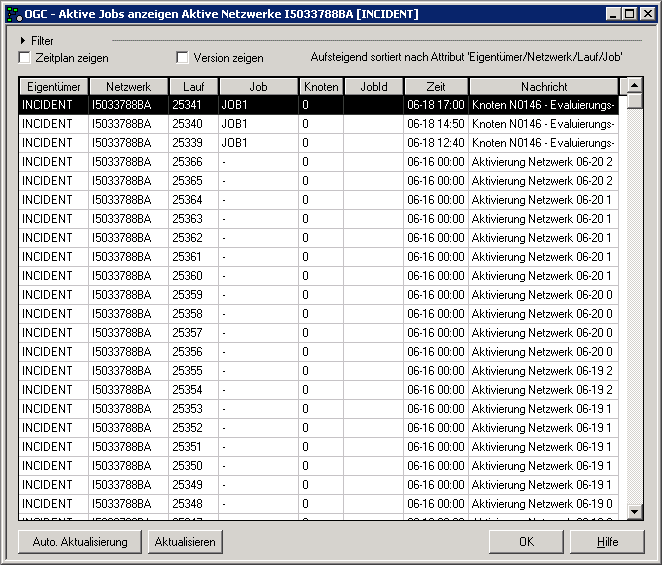
Task: Click the scrollbar down arrow
Action: pyautogui.click(x=635, y=512)
